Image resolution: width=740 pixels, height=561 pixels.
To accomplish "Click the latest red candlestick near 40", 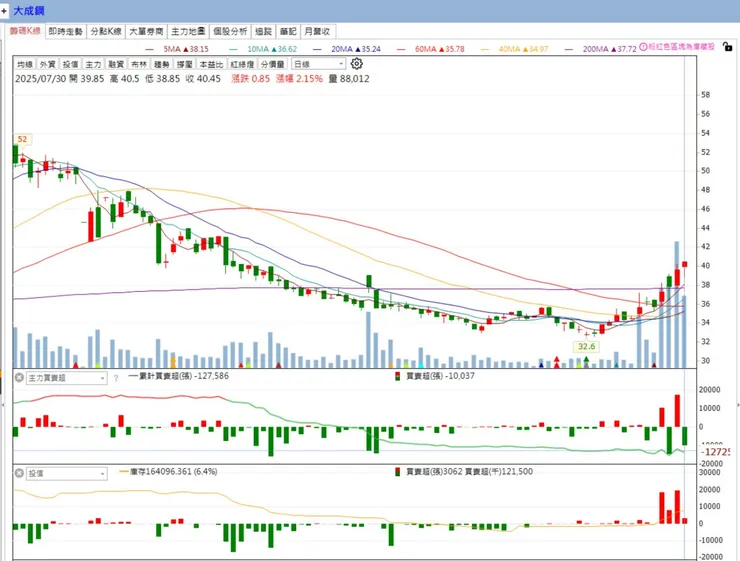I will coord(685,264).
